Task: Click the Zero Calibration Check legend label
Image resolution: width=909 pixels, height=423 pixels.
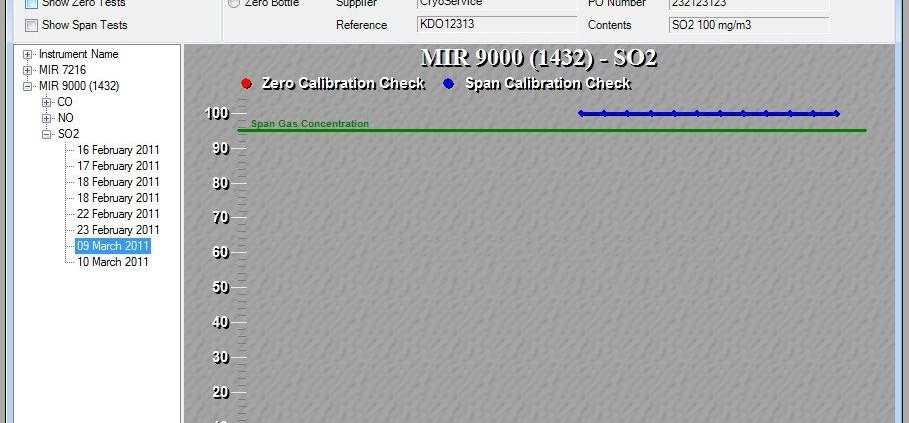Action: coord(343,83)
